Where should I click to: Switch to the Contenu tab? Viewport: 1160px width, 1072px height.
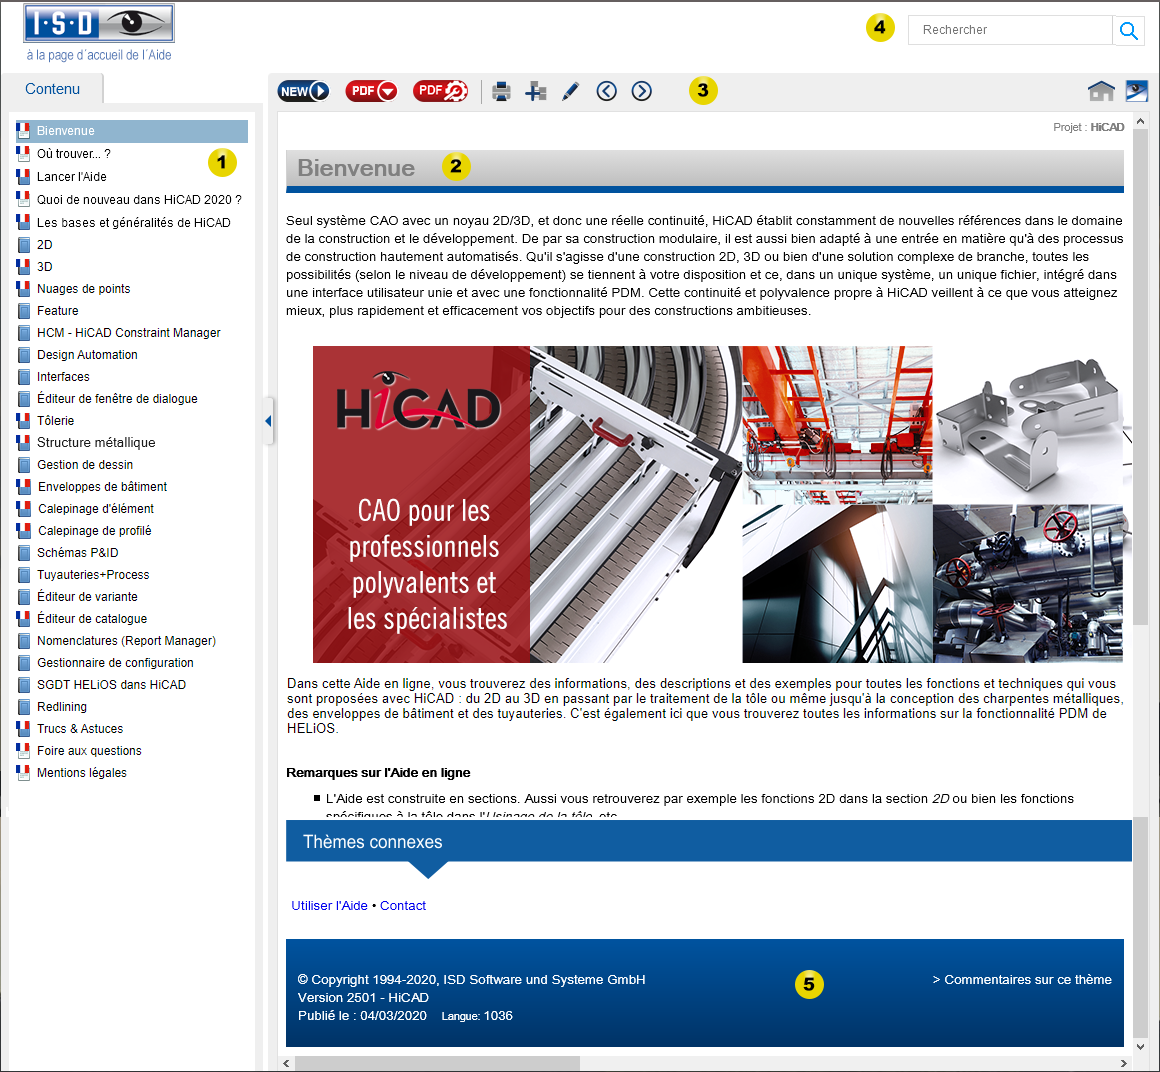[x=52, y=89]
